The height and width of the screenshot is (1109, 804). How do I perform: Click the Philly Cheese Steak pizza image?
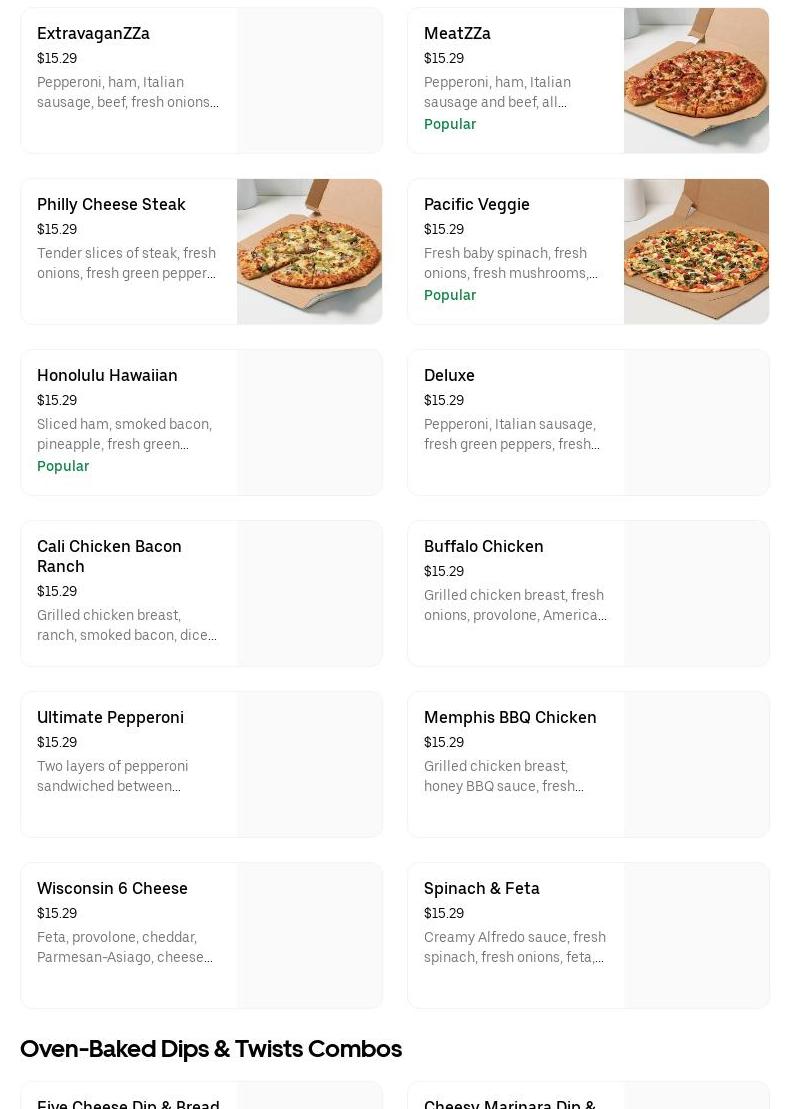click(x=309, y=251)
